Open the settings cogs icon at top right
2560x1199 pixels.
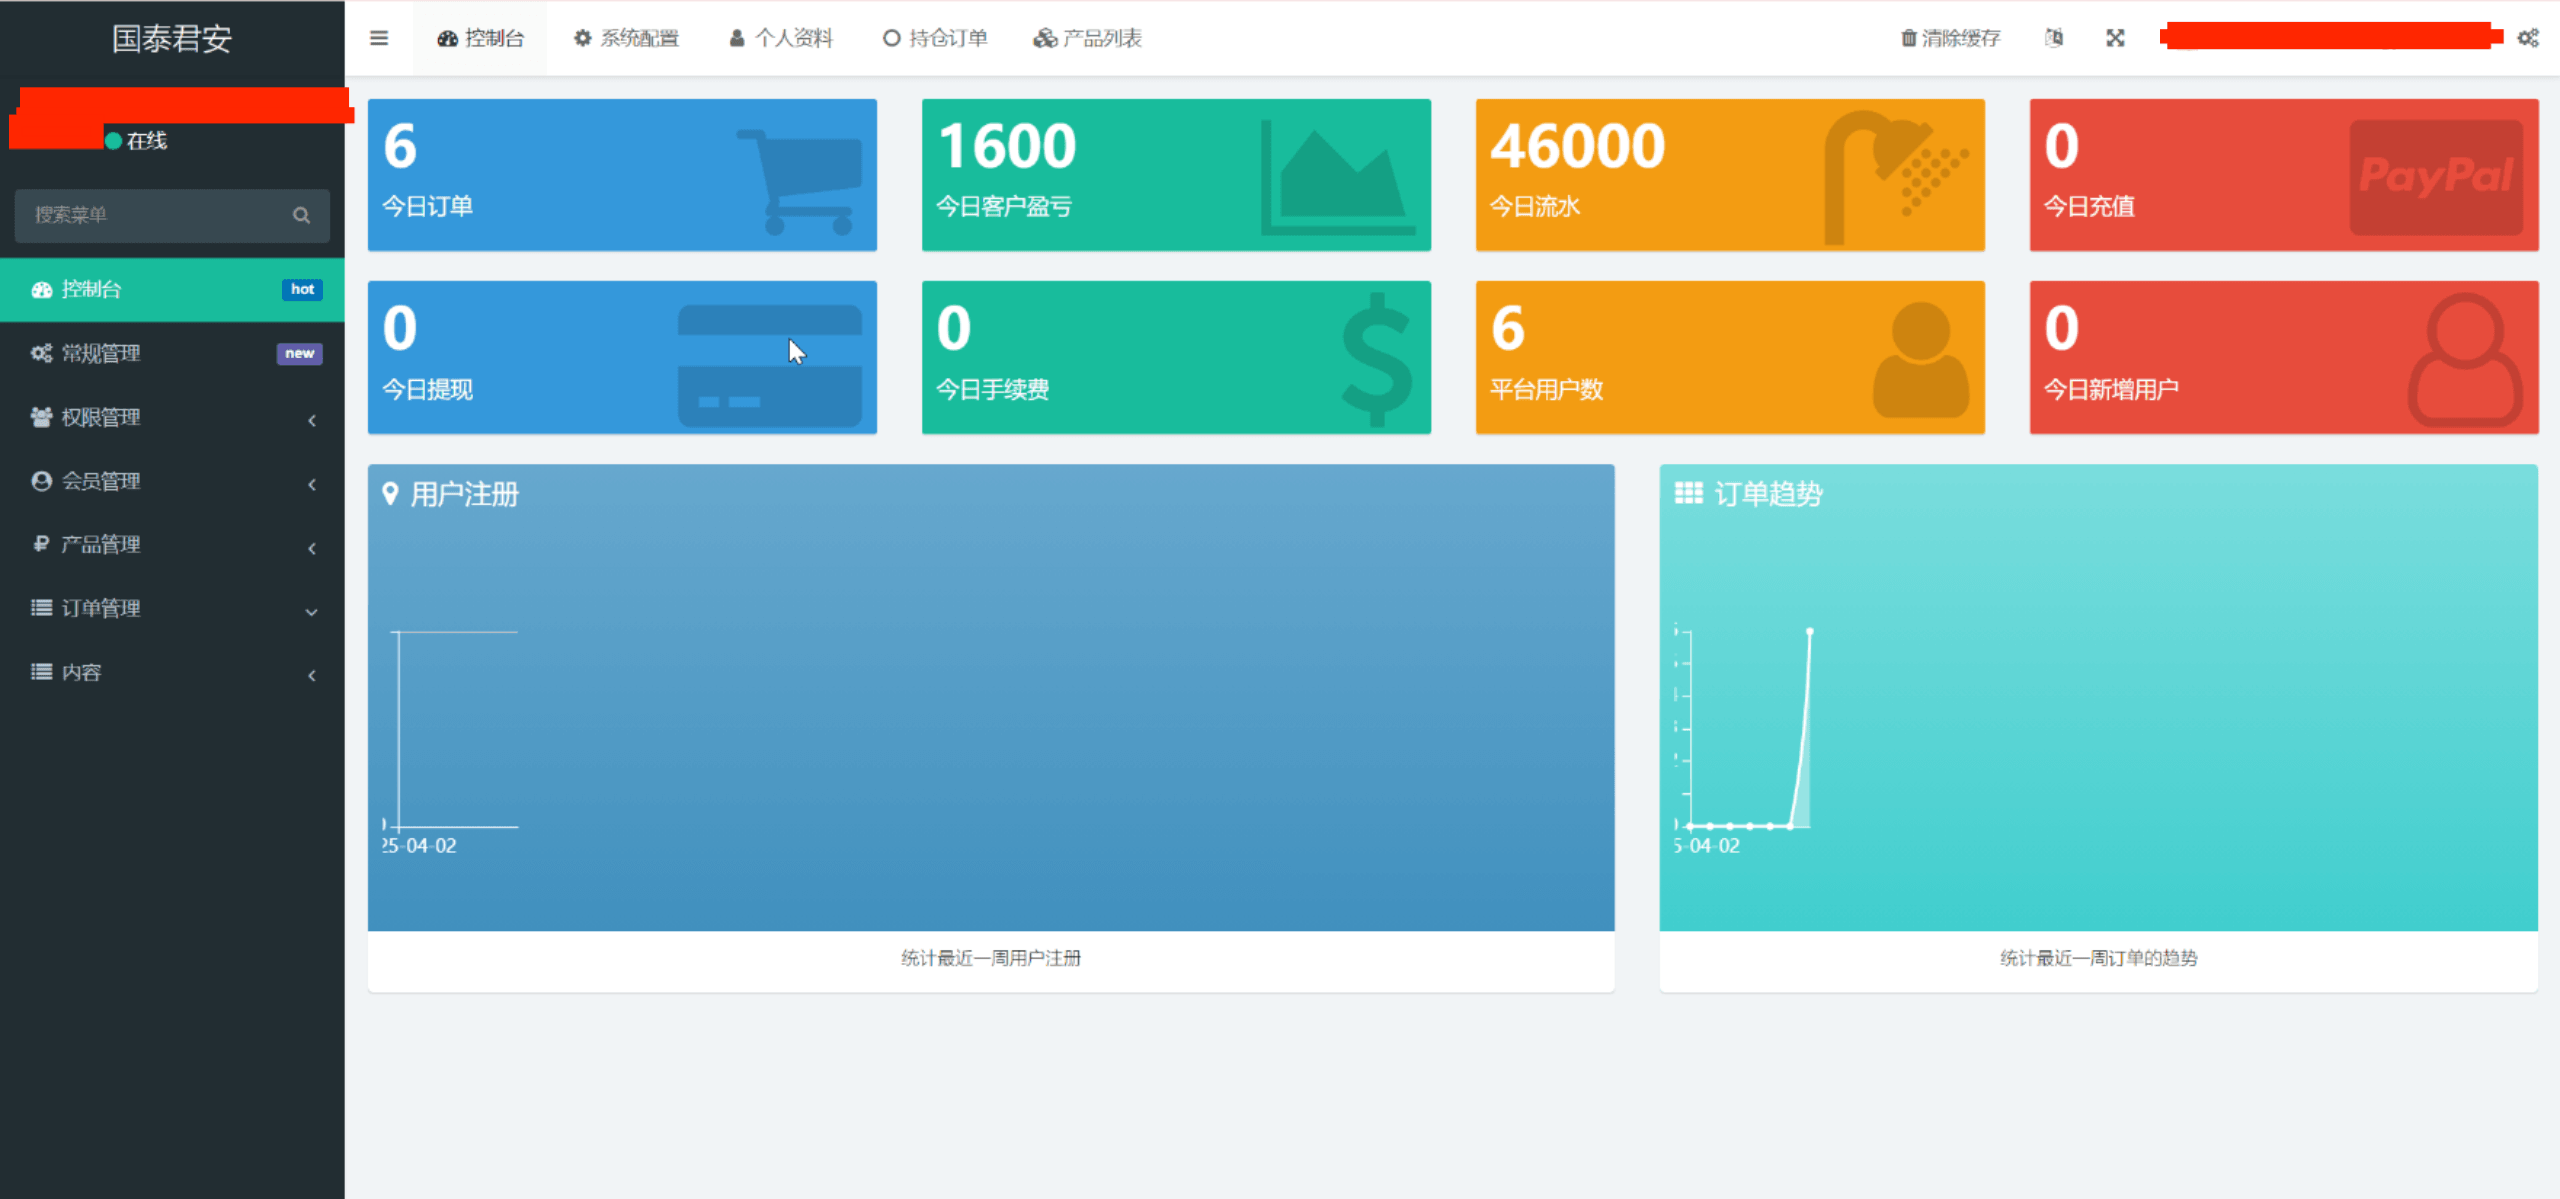click(x=2528, y=38)
